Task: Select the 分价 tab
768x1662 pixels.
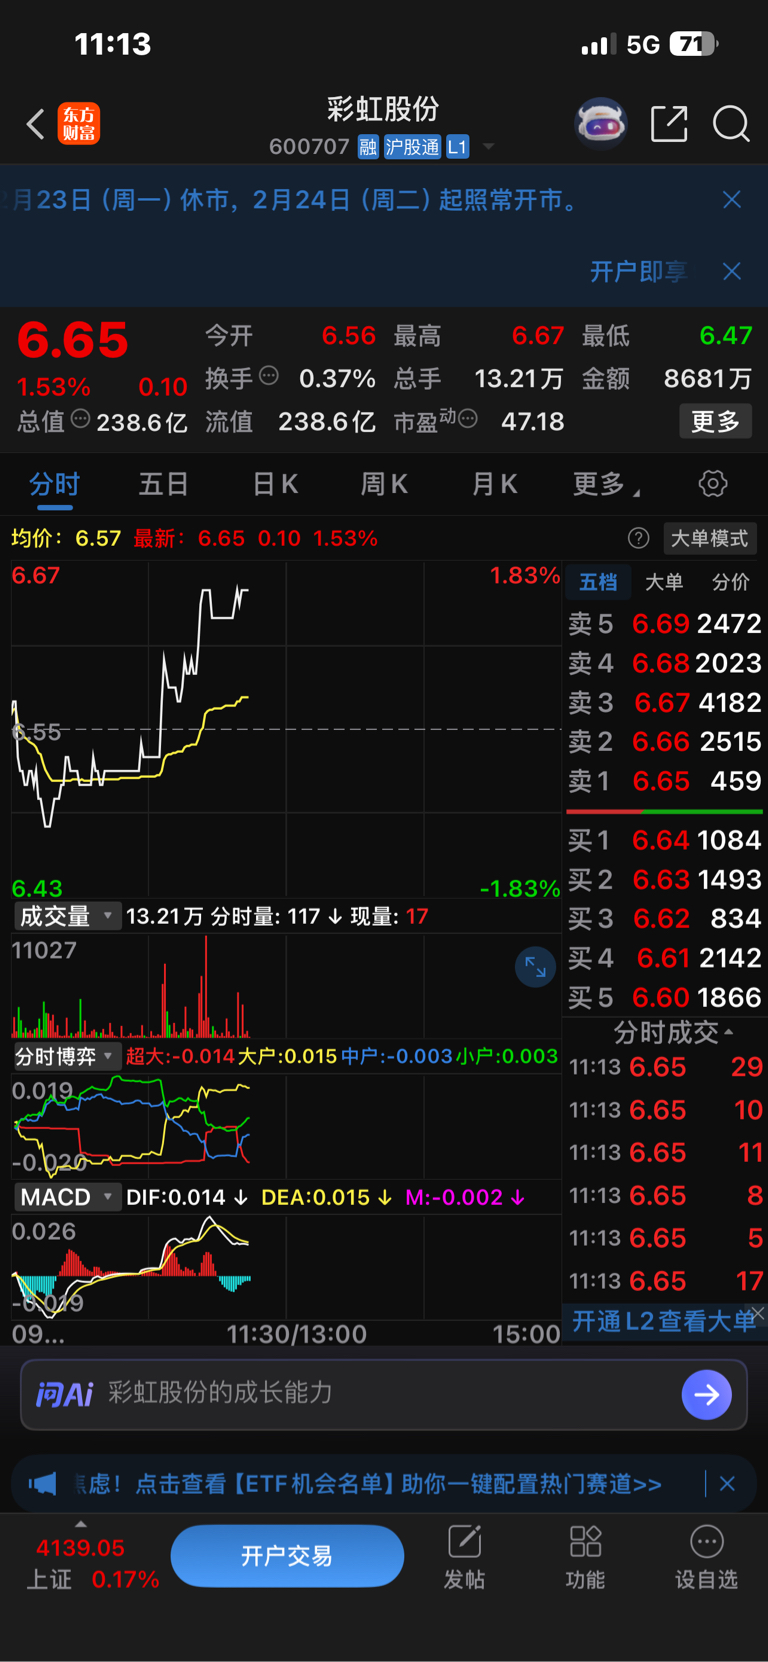Action: (x=730, y=582)
